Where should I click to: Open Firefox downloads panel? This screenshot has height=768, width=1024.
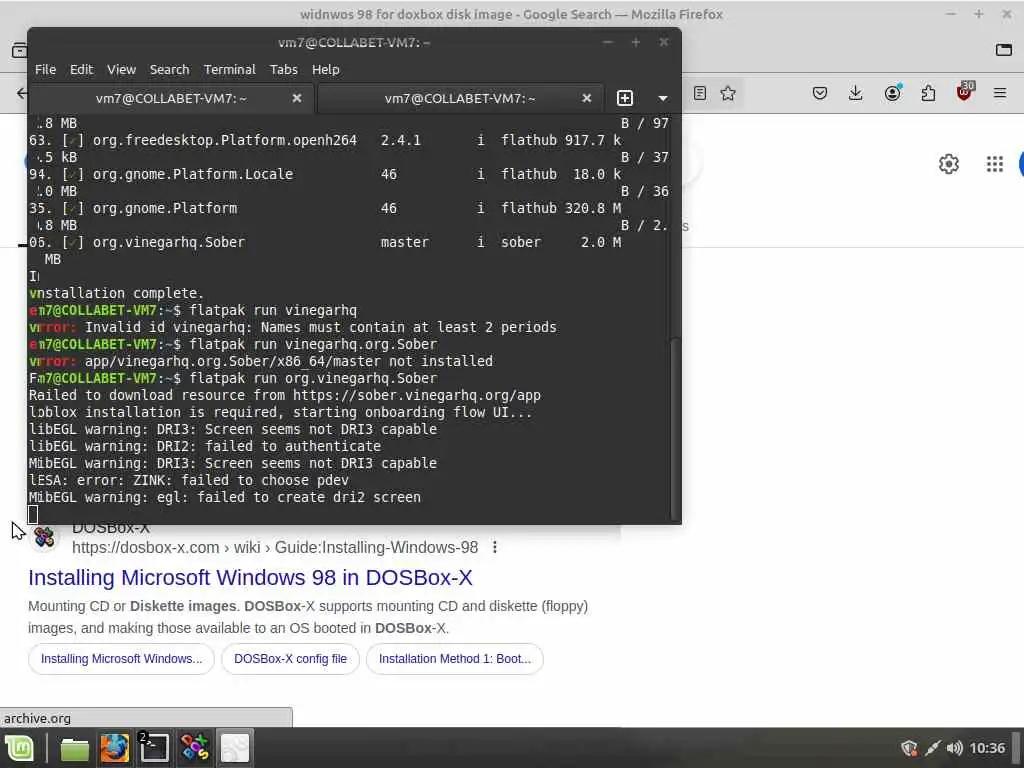pyautogui.click(x=856, y=93)
